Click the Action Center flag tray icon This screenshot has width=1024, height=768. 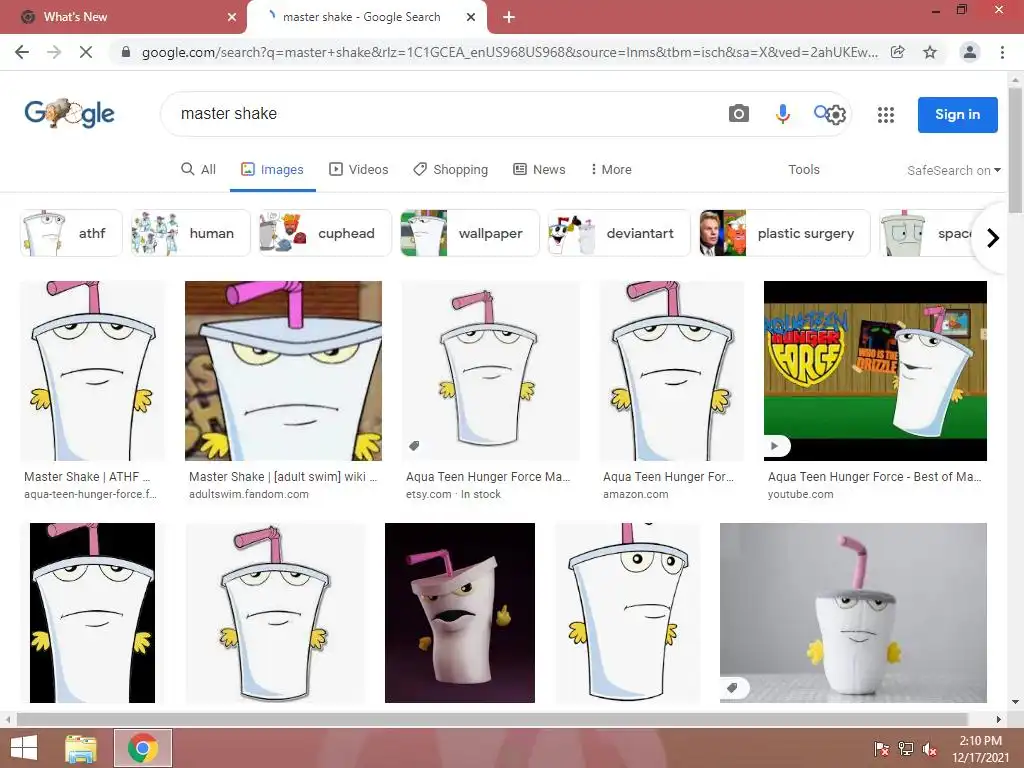coord(882,749)
